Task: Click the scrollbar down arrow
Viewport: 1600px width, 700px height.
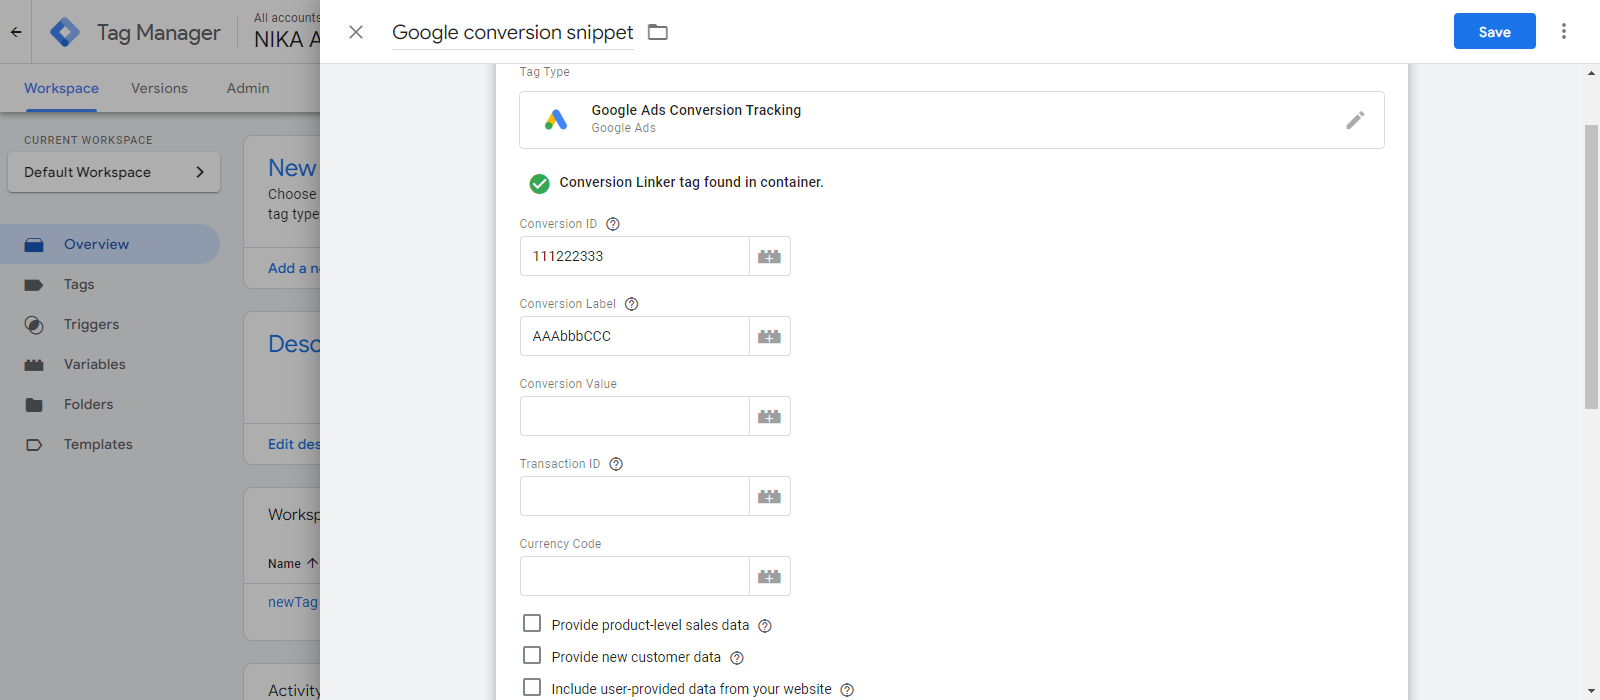Action: point(1591,691)
